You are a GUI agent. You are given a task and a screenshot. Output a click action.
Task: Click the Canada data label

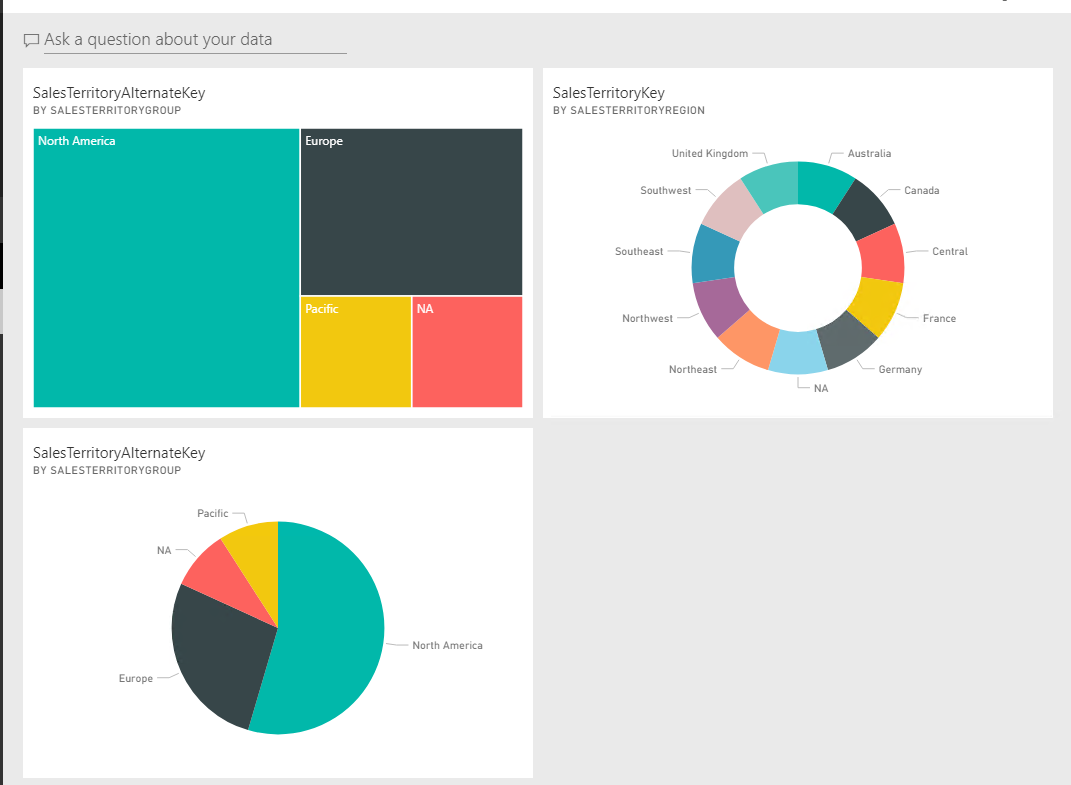point(921,191)
